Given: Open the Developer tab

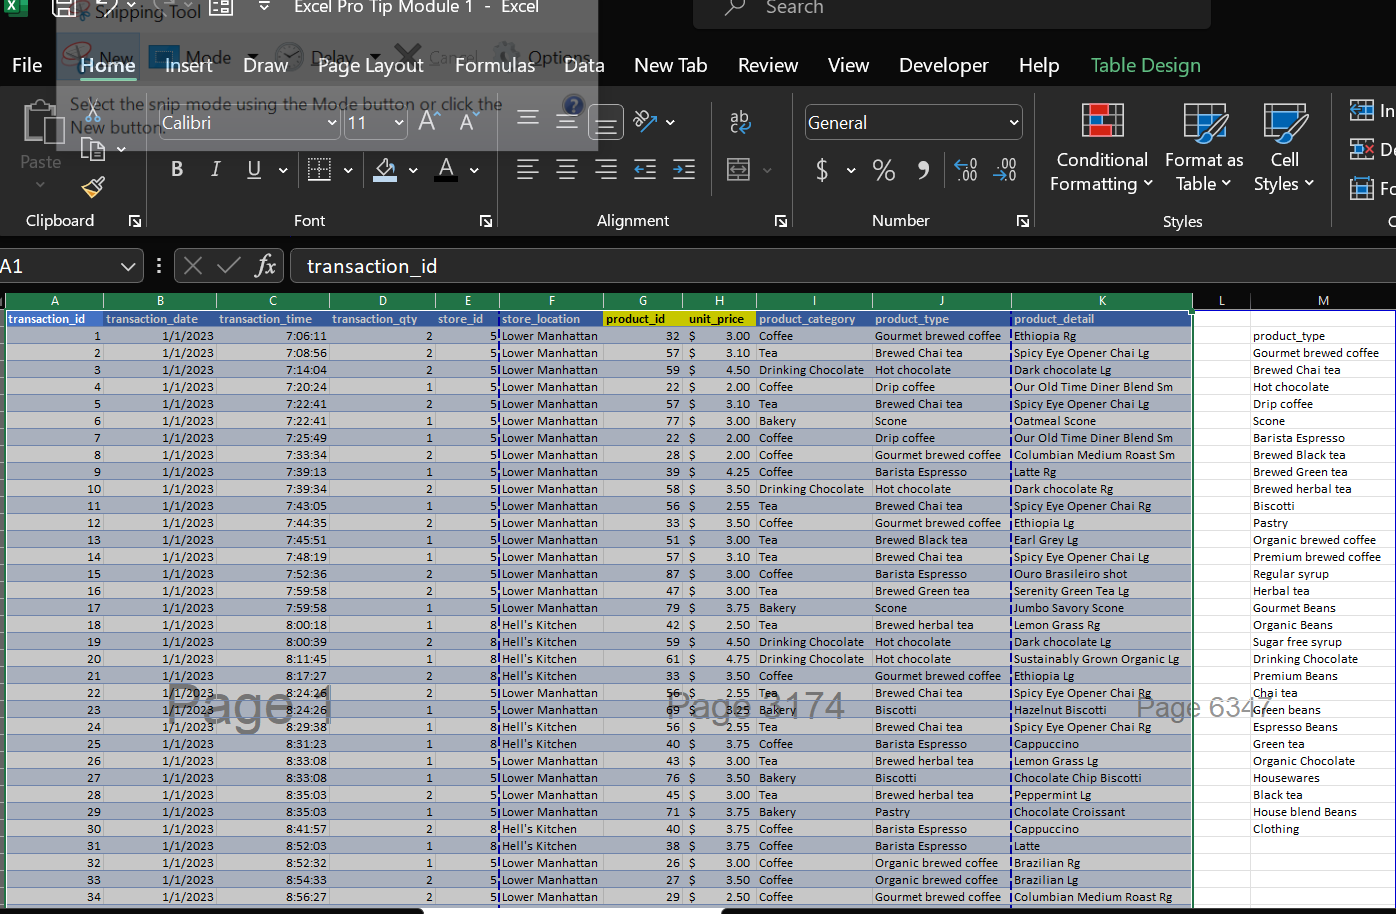Looking at the screenshot, I should coord(943,65).
